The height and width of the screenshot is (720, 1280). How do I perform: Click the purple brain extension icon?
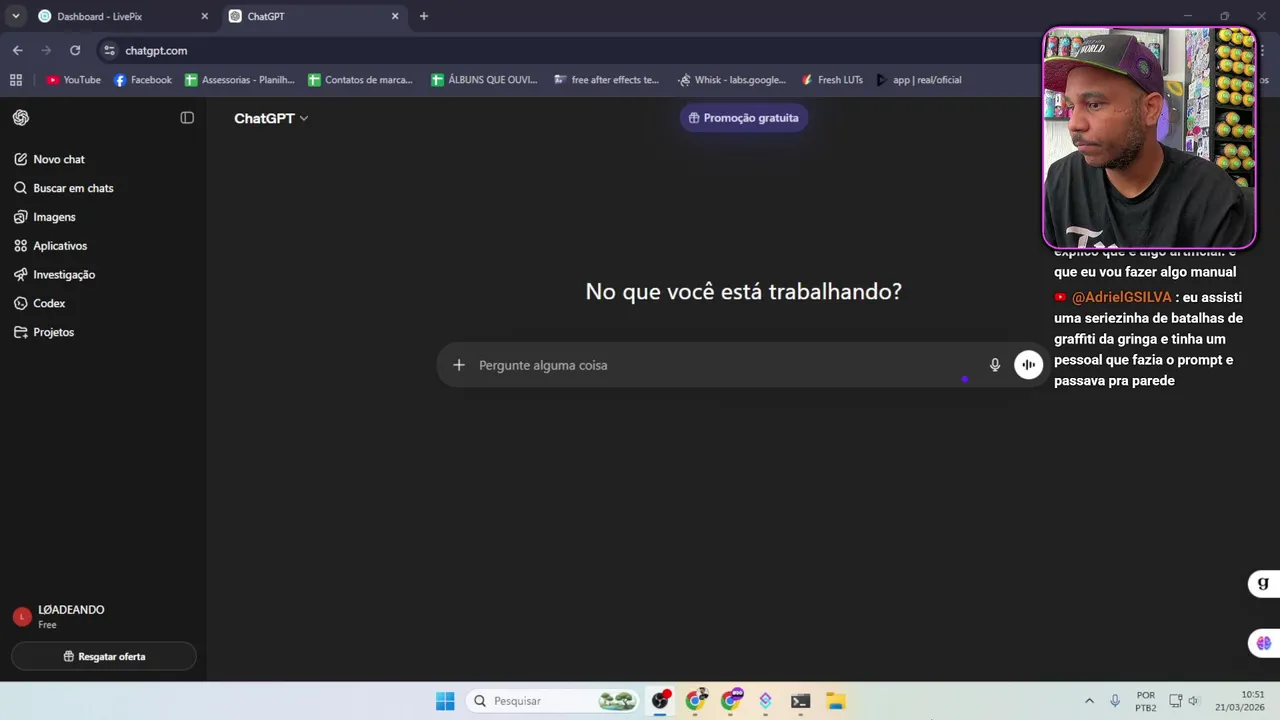pos(1263,643)
